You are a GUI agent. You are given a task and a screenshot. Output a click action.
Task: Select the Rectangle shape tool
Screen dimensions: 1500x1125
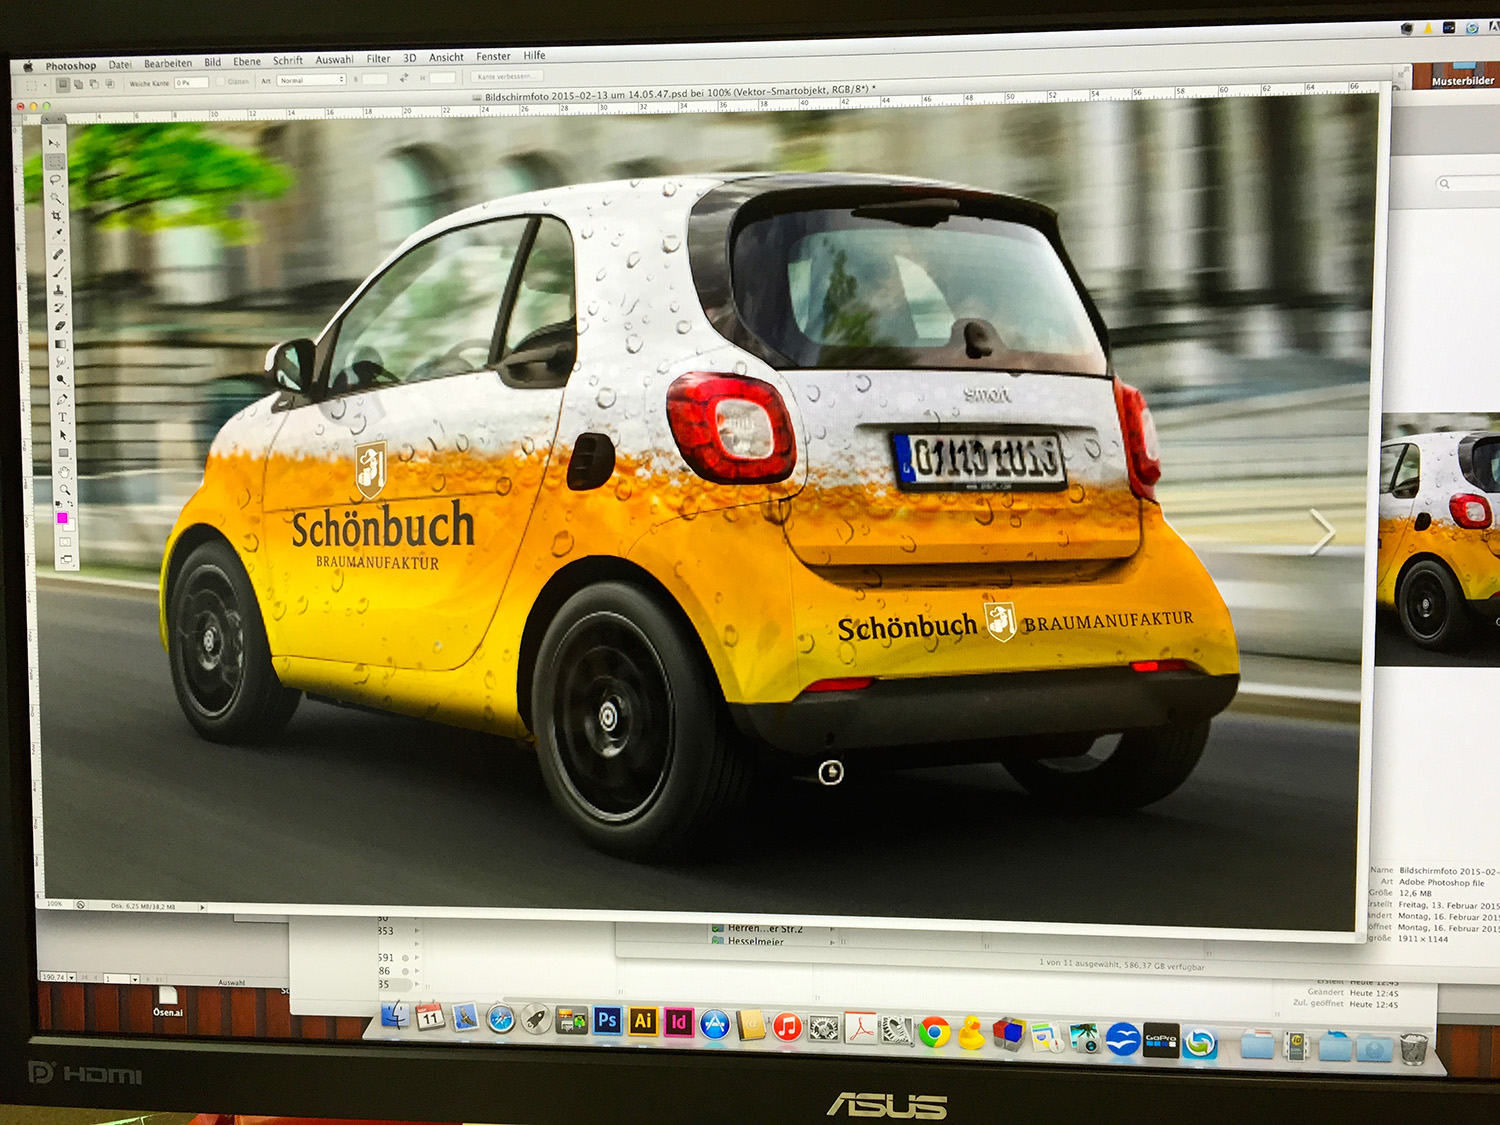[x=63, y=452]
